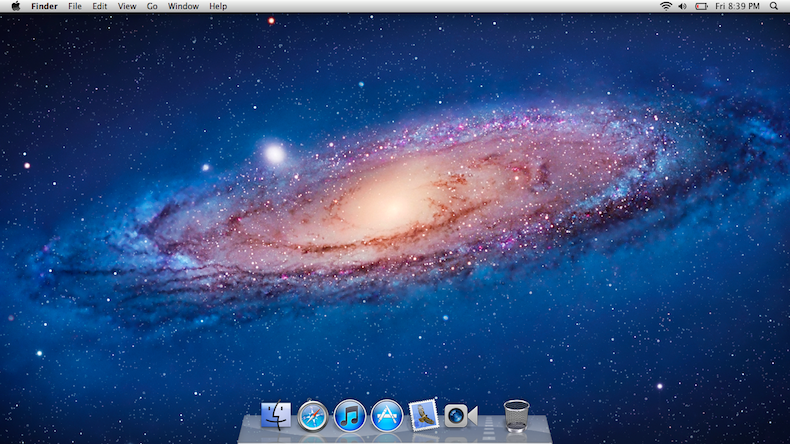790x444 pixels.
Task: Open the File menu
Action: (75, 6)
